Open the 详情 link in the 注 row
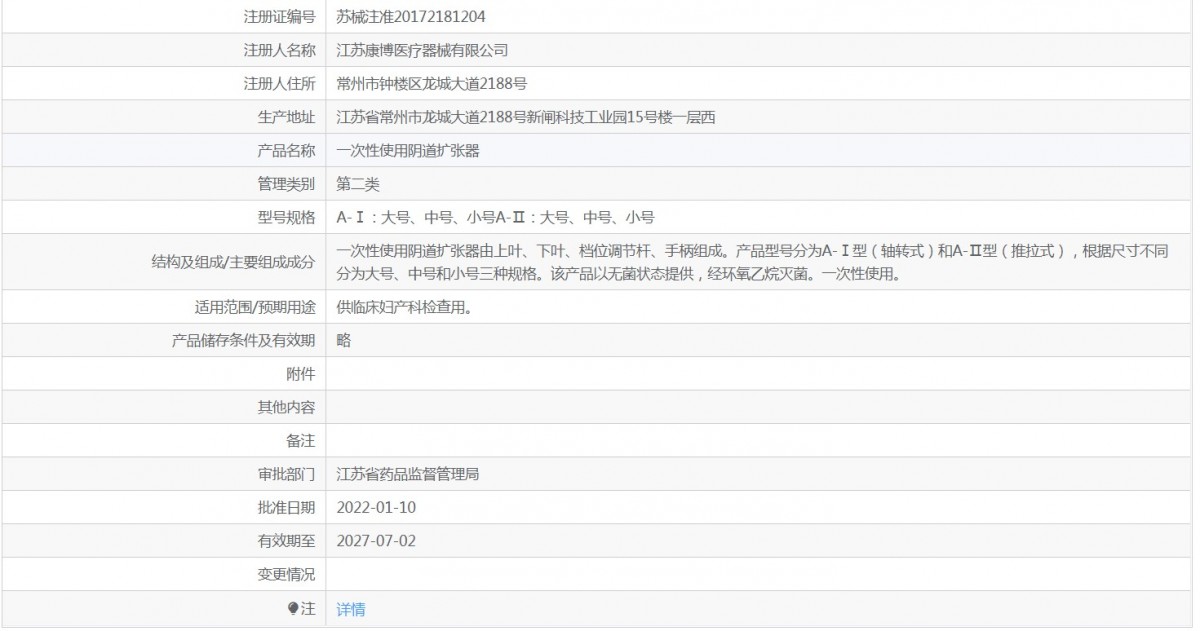 (x=351, y=609)
